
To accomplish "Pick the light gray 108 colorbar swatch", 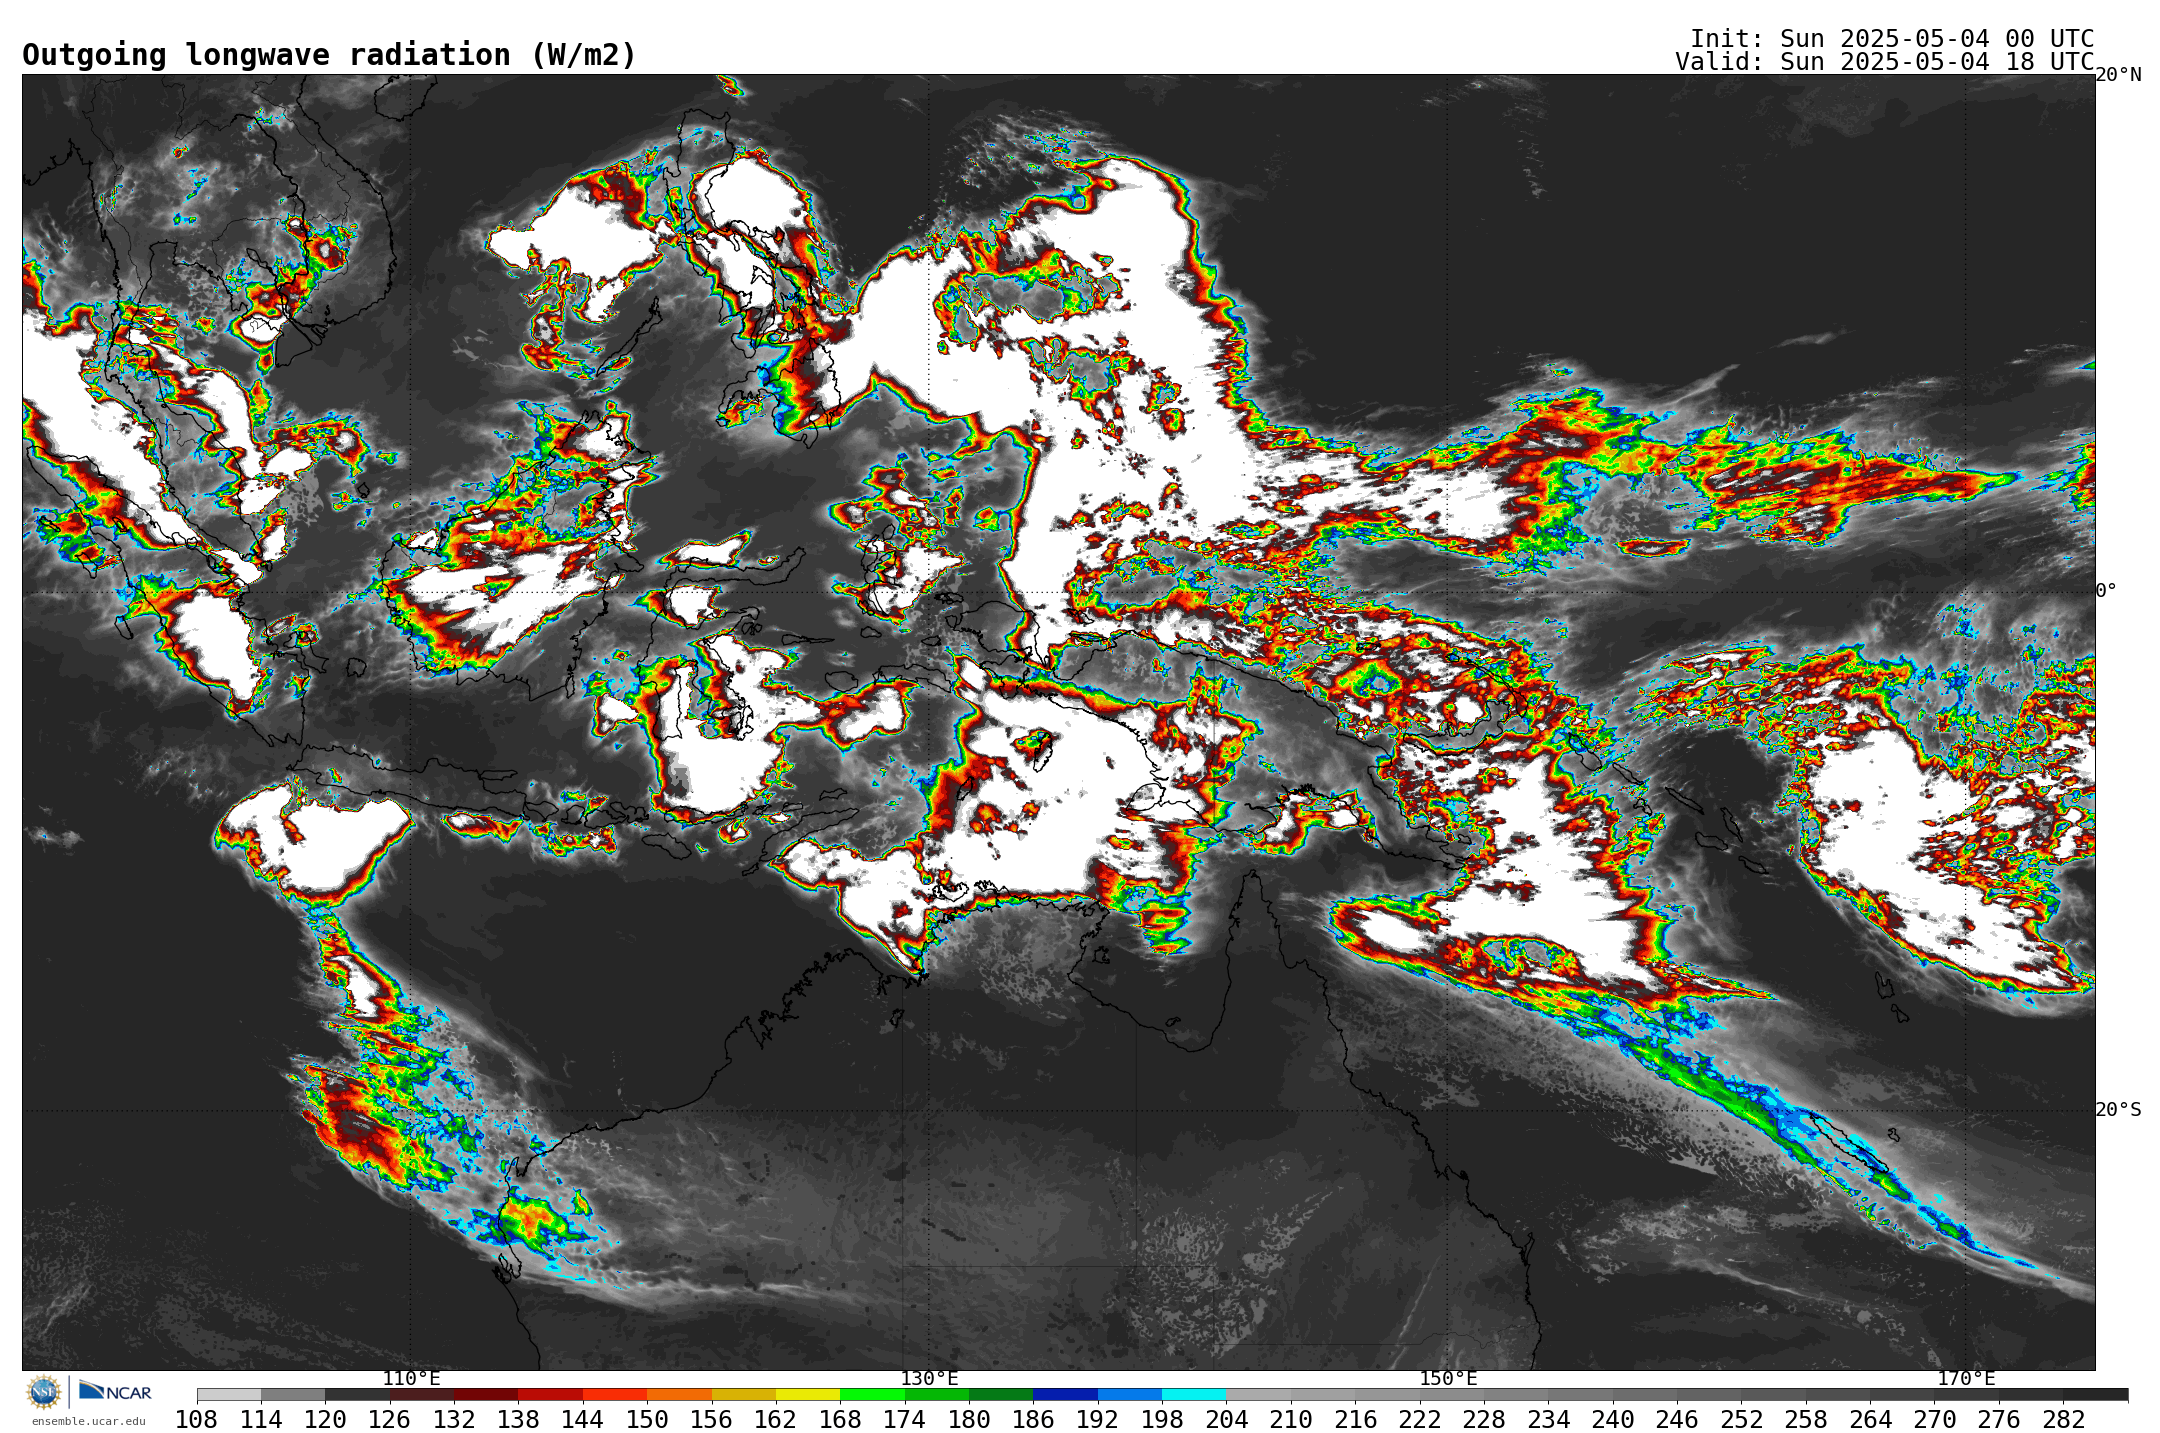I will (229, 1394).
